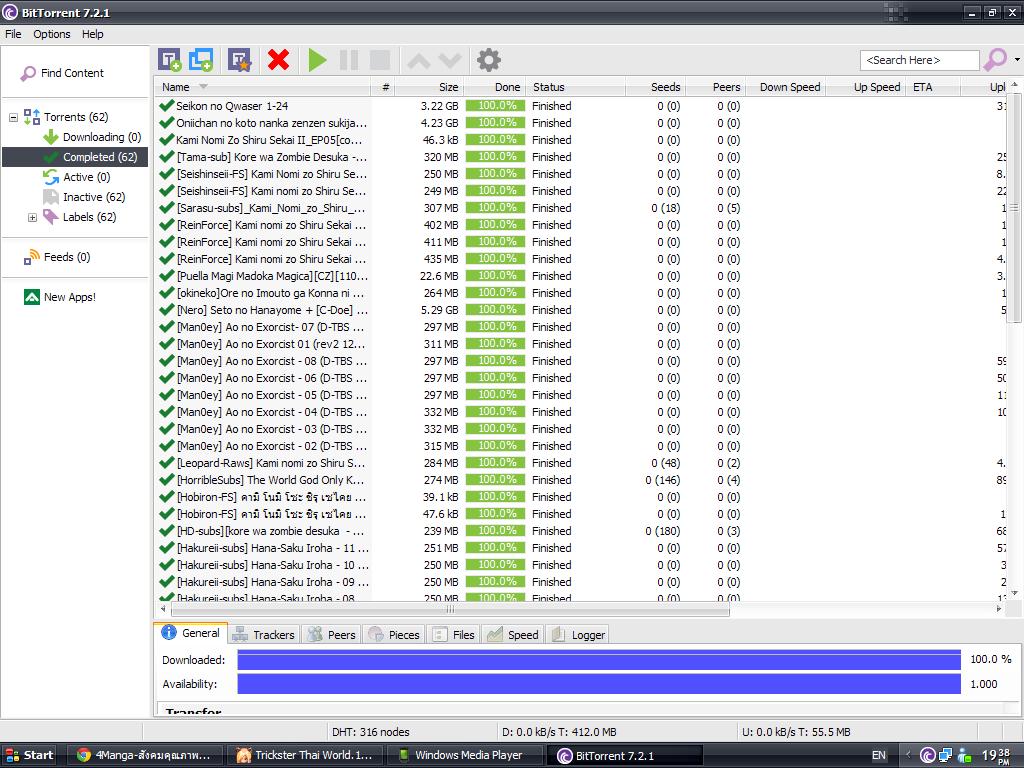Switch to the General tab

(x=191, y=633)
